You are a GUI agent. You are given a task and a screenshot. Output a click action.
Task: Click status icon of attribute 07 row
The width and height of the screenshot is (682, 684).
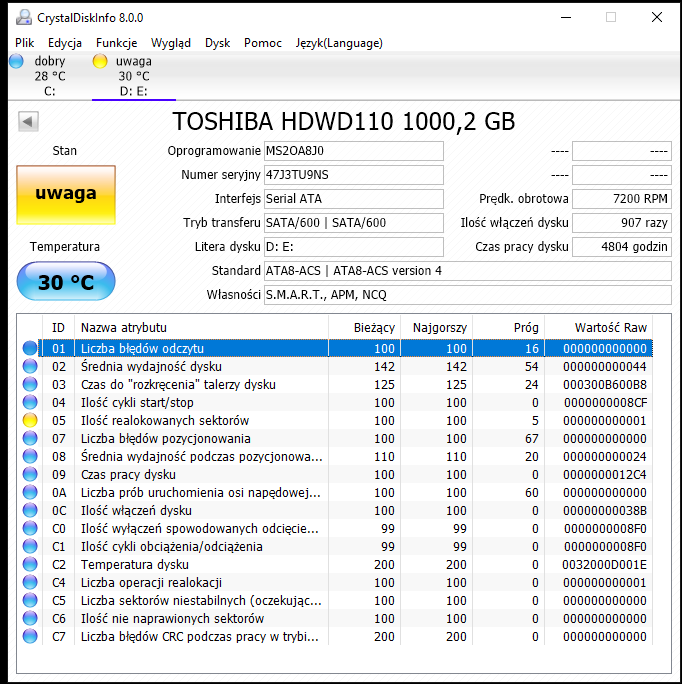click(x=30, y=438)
